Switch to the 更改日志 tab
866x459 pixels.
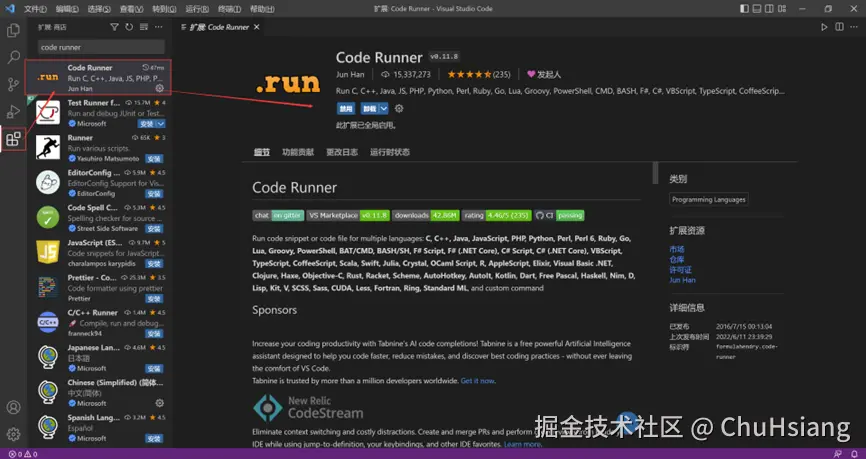pos(342,152)
